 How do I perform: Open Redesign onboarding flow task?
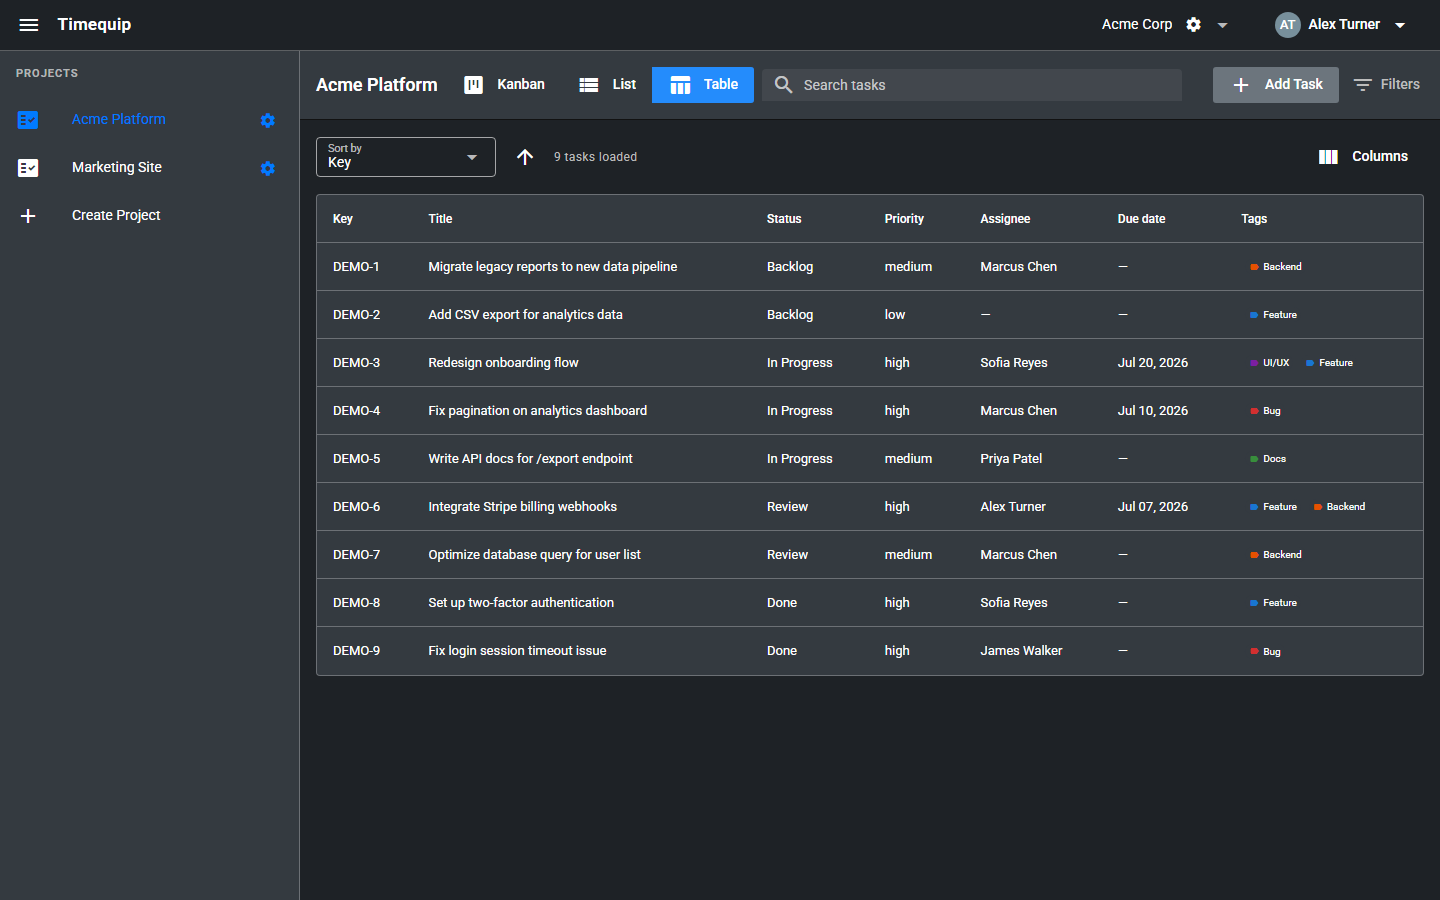pos(503,363)
